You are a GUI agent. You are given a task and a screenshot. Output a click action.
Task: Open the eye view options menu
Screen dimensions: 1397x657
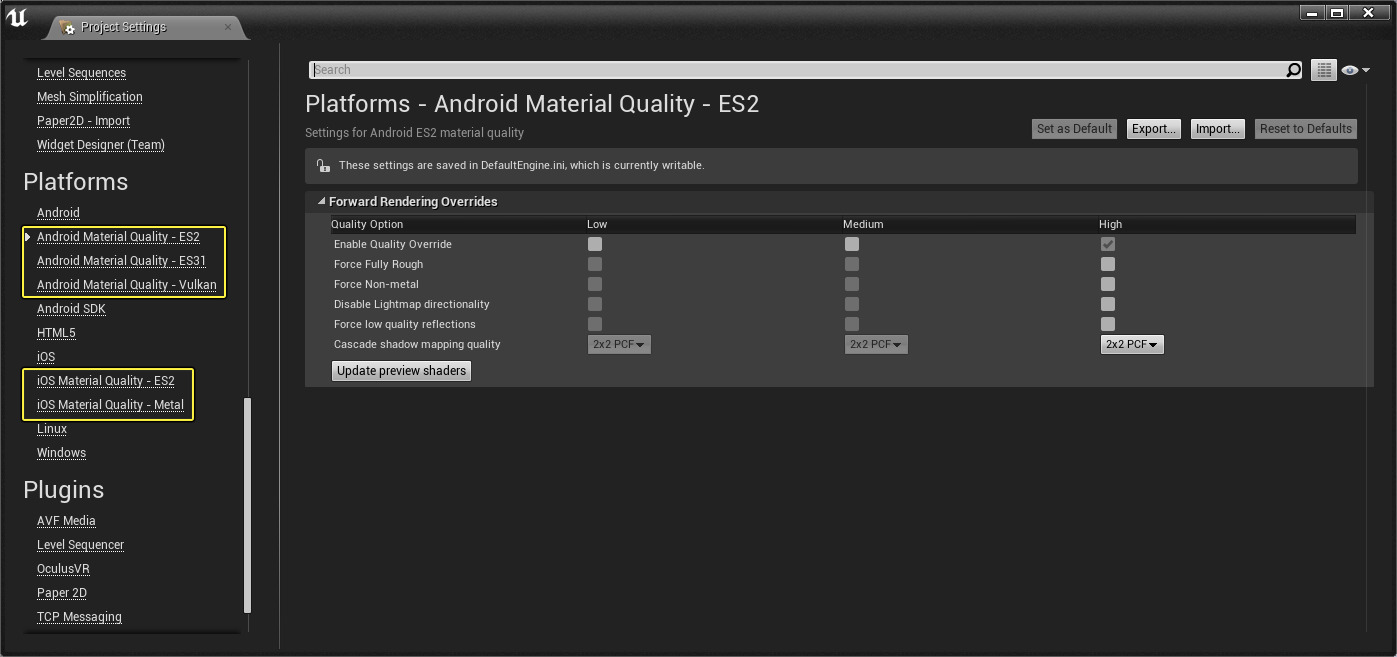coord(1355,70)
